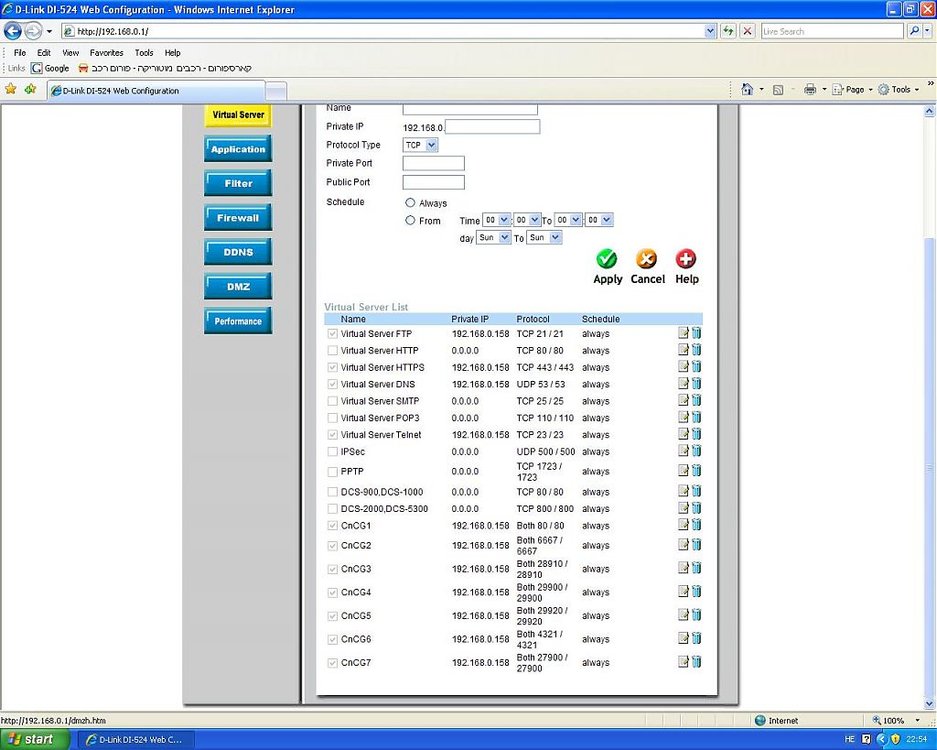Image resolution: width=937 pixels, height=750 pixels.
Task: Select the From schedule radio button
Action: [x=410, y=221]
